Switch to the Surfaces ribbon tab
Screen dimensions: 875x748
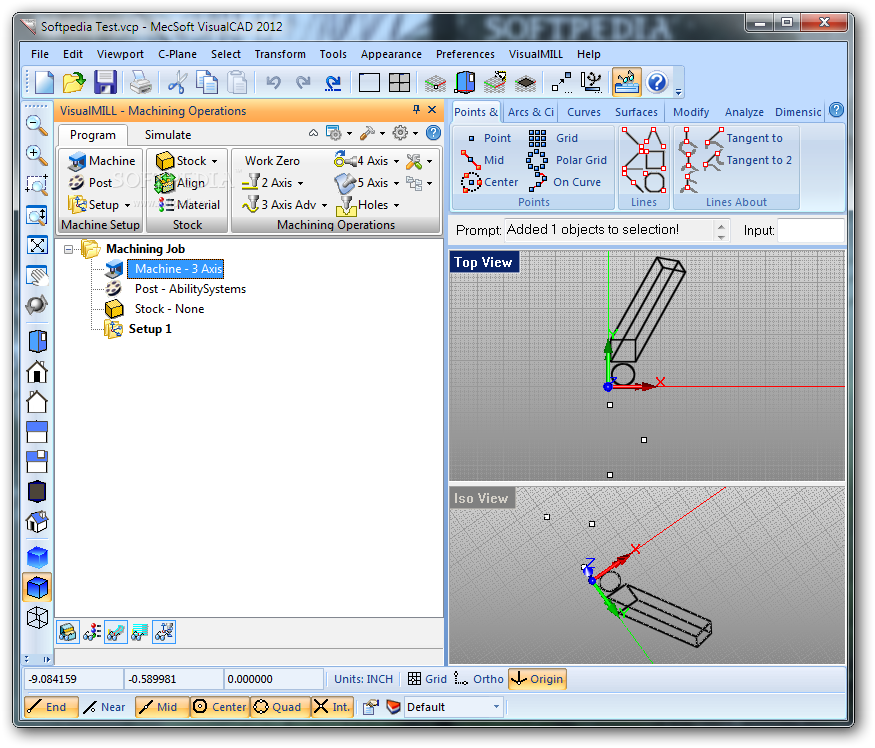coord(636,112)
